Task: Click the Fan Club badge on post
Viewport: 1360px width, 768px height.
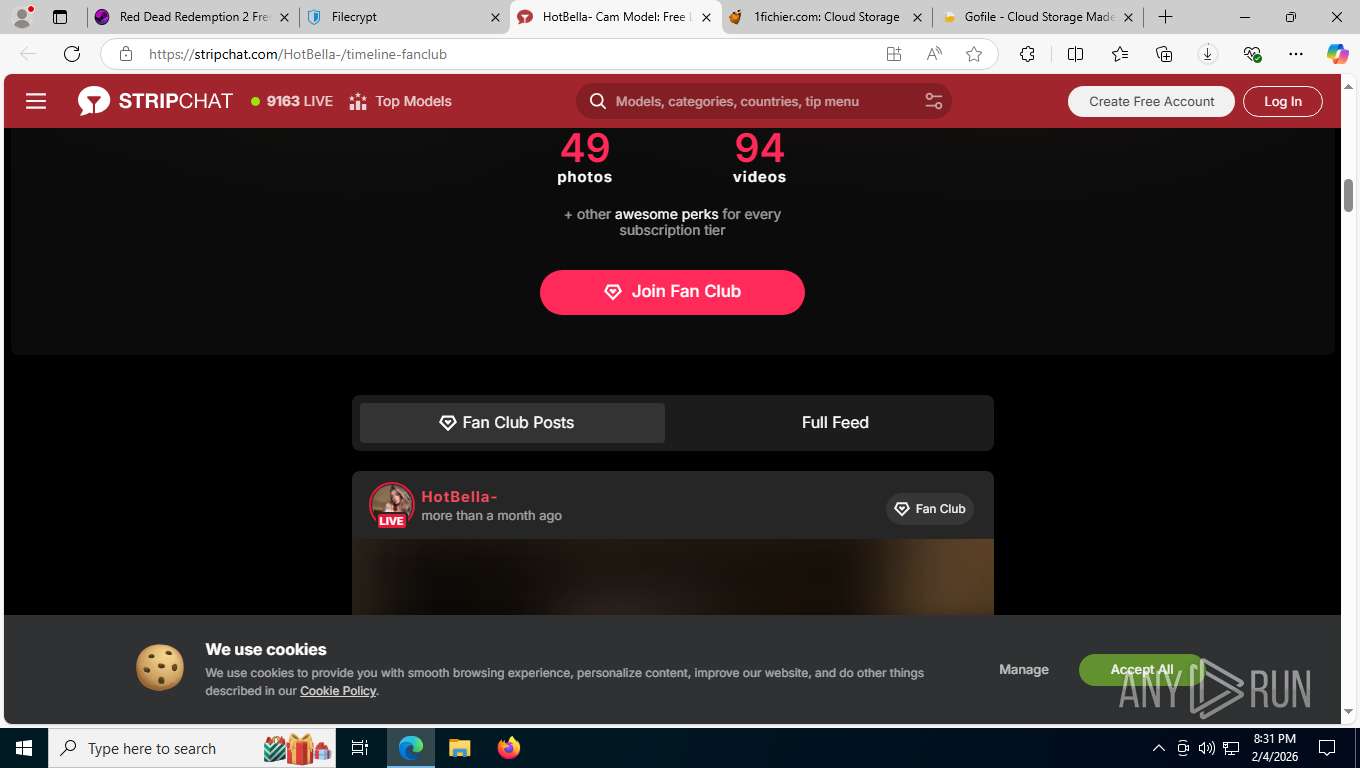Action: pos(930,509)
